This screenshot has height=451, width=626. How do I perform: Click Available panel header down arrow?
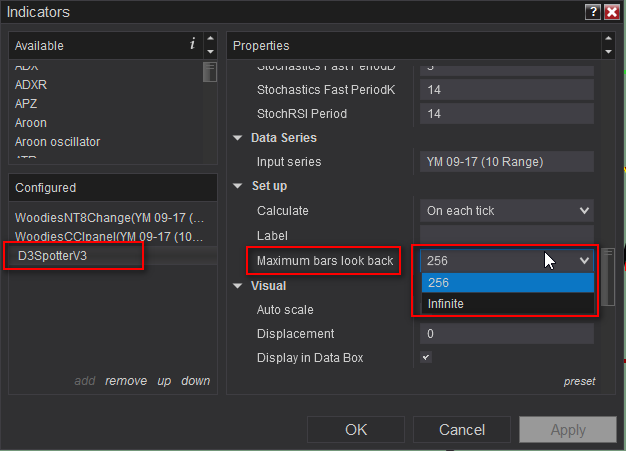click(210, 51)
